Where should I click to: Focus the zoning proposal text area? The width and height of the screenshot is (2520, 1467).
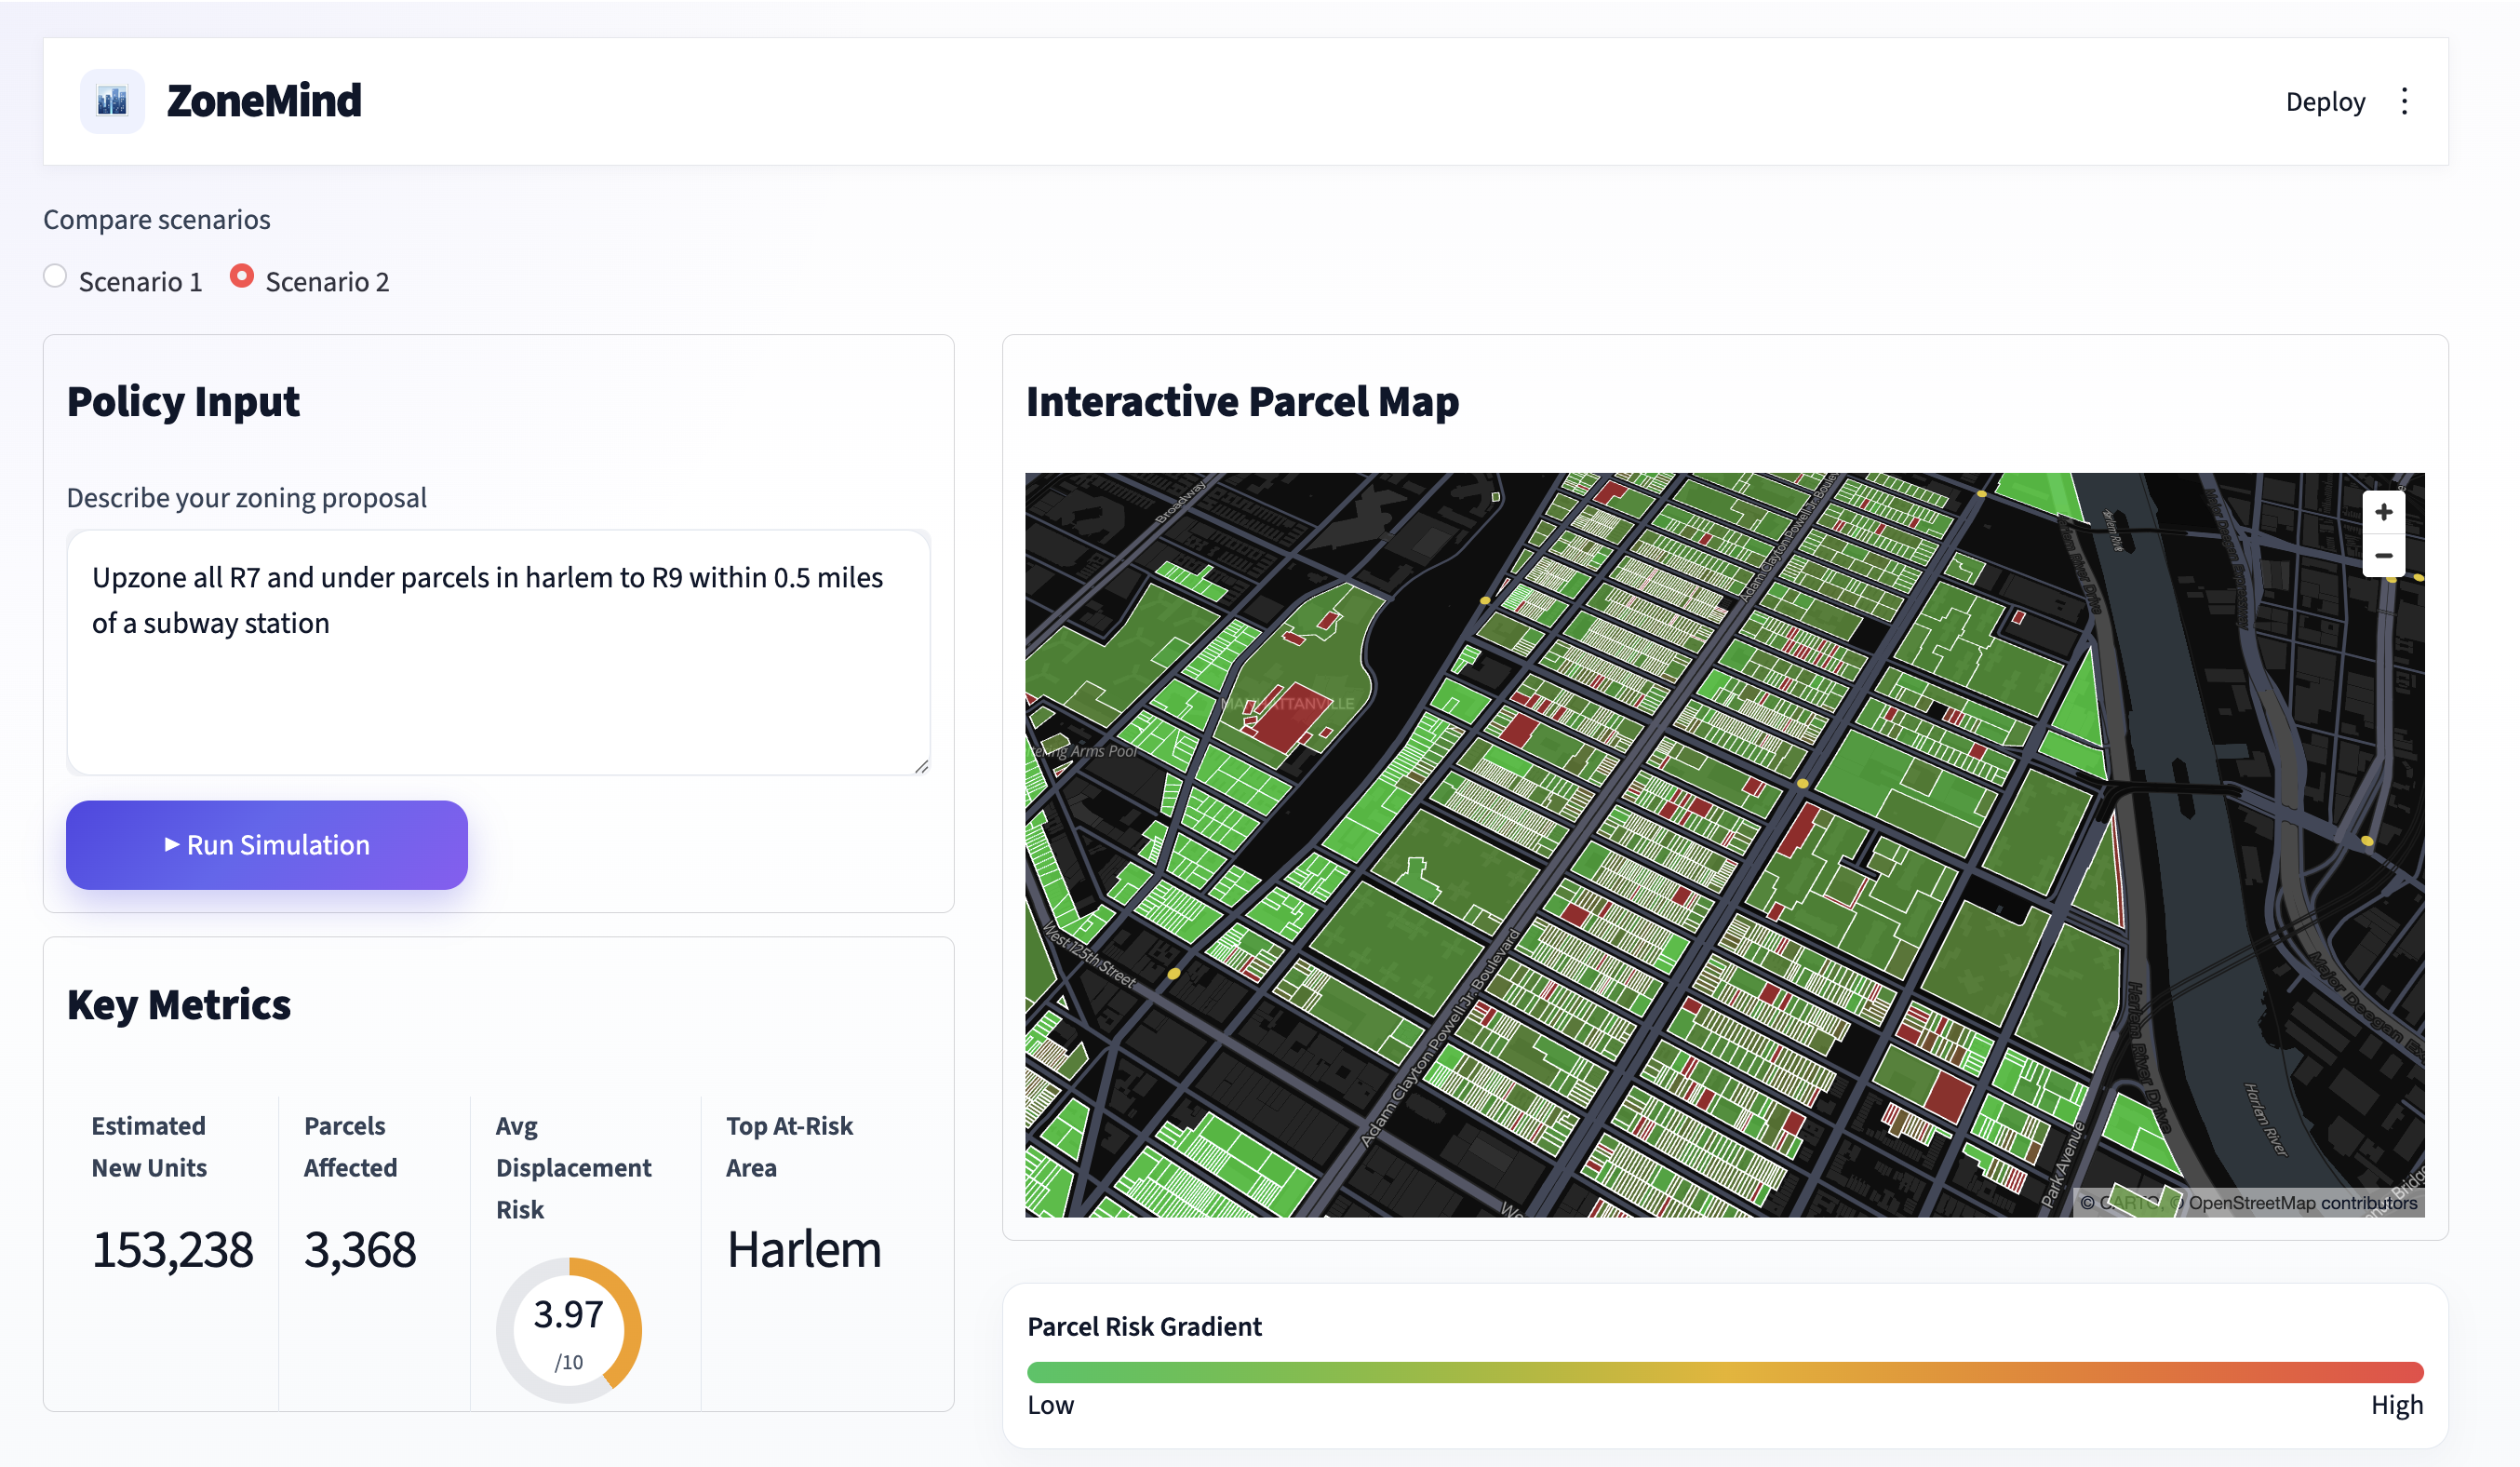(498, 652)
